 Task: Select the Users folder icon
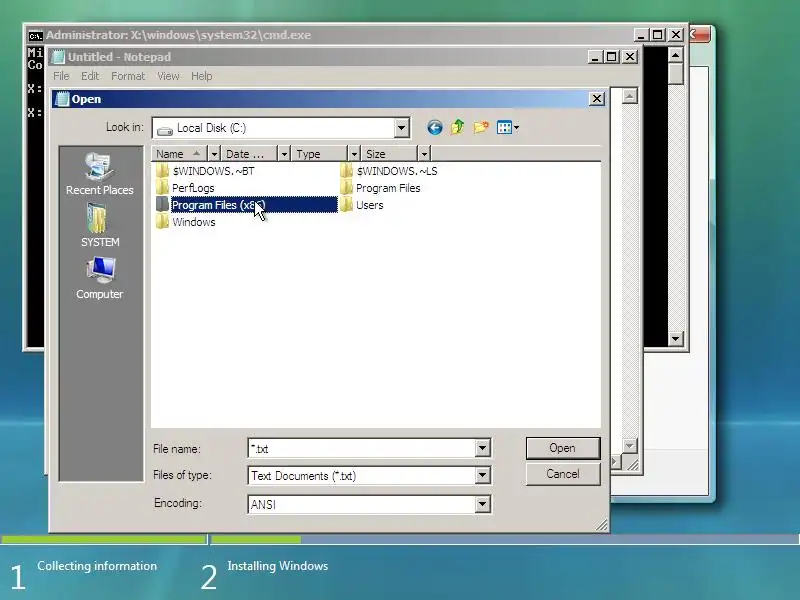pos(346,205)
